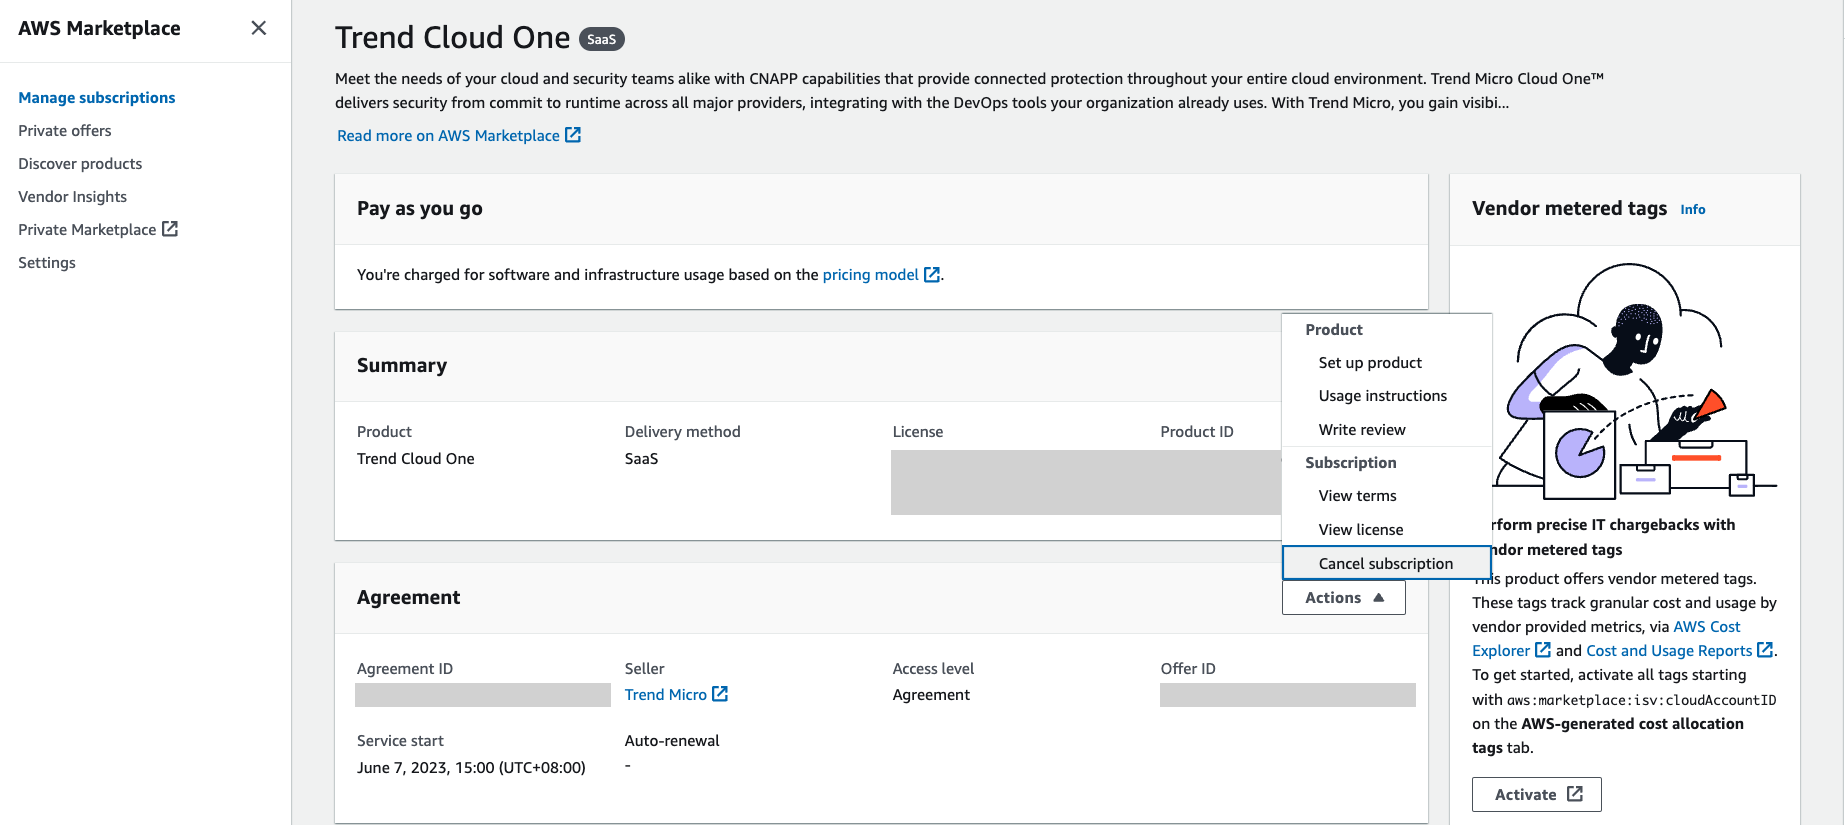
Task: Click the SaaS badge beside product title
Action: tap(602, 39)
